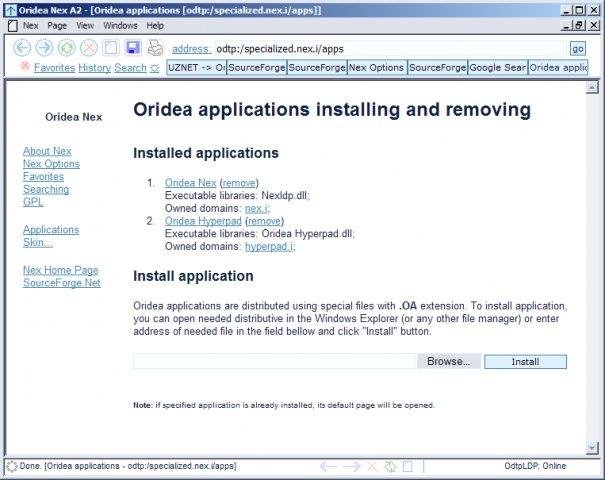This screenshot has width=605, height=480.
Task: Click the install file path field
Action: pos(275,361)
